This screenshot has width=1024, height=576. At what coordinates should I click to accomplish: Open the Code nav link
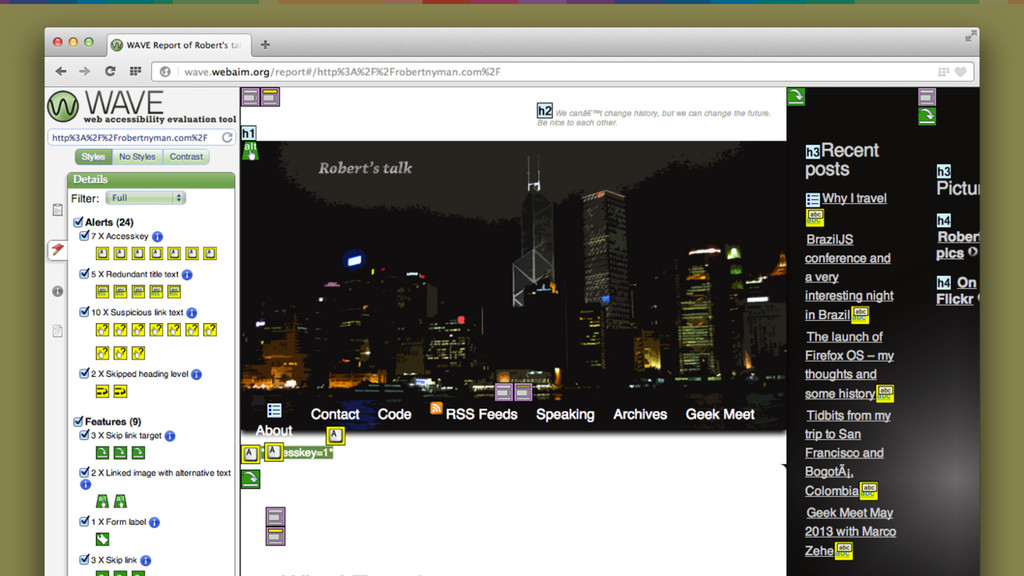(x=394, y=414)
